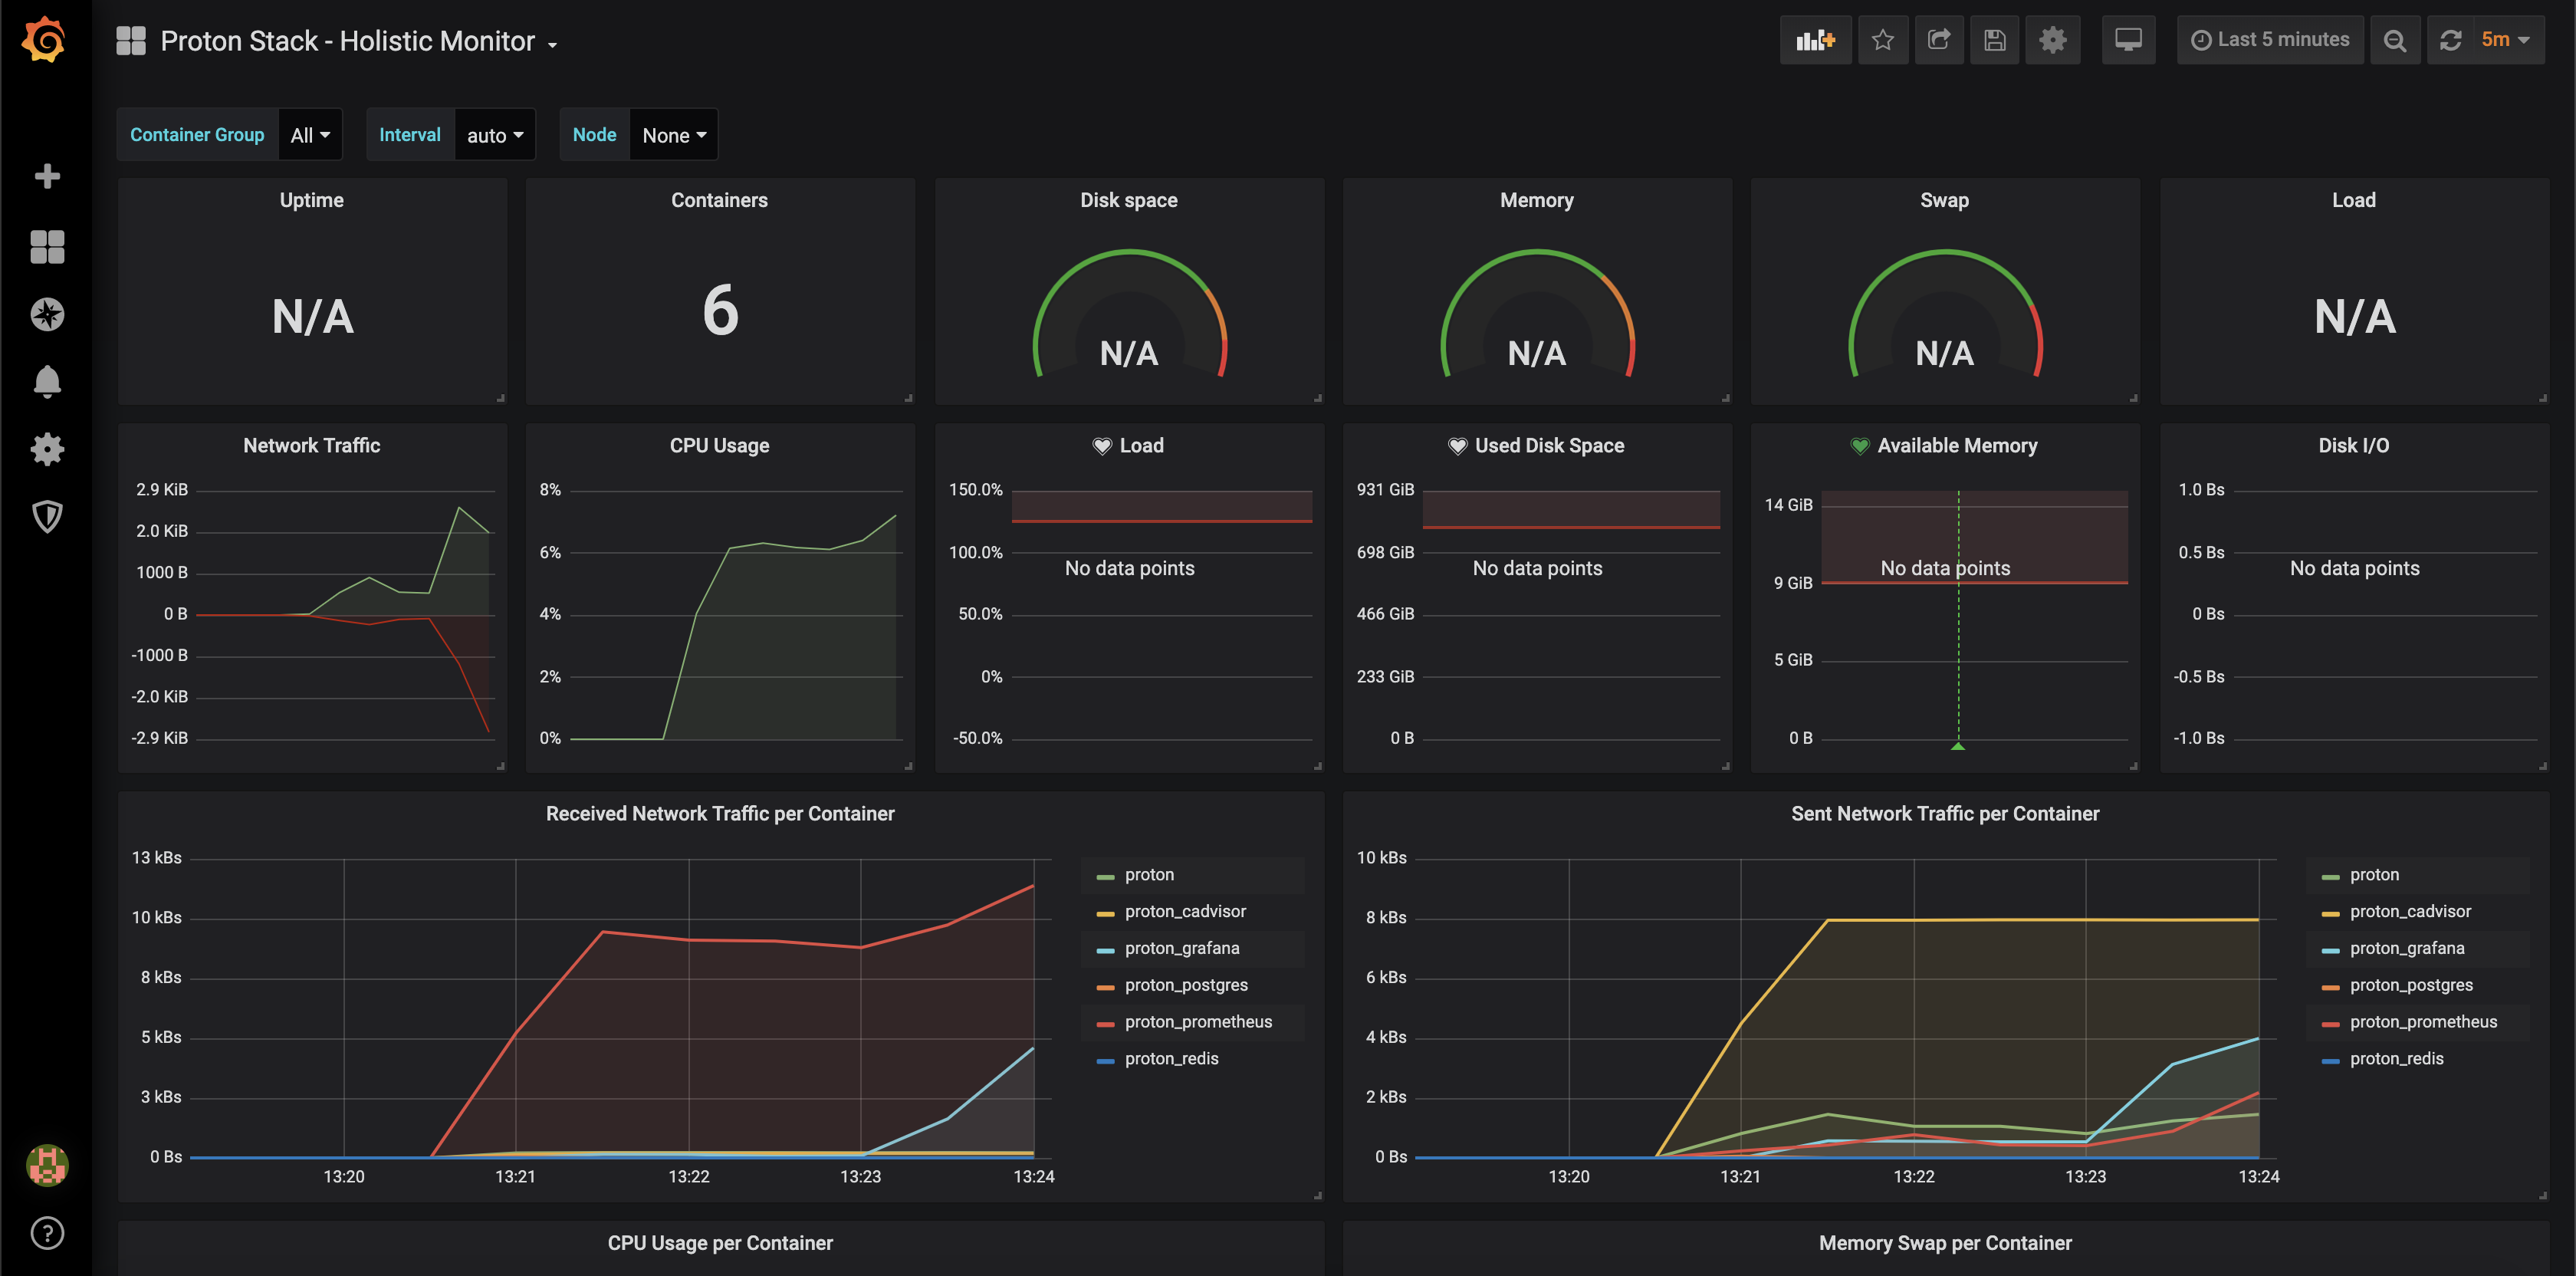Screen dimensions: 2576x1276
Task: Open the Dashboards grid icon in sidebar
Action: coord(47,246)
